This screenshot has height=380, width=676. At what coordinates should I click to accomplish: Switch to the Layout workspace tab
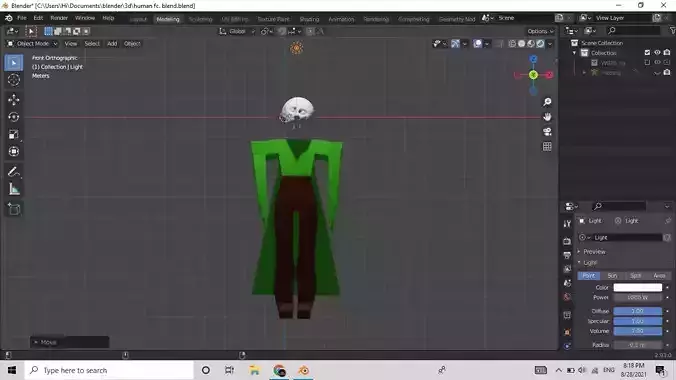pyautogui.click(x=138, y=19)
